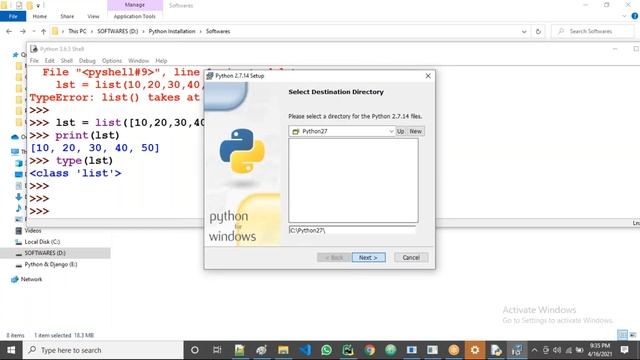640x360 pixels.
Task: Click the Explorer Forward arrow
Action: (x=23, y=31)
